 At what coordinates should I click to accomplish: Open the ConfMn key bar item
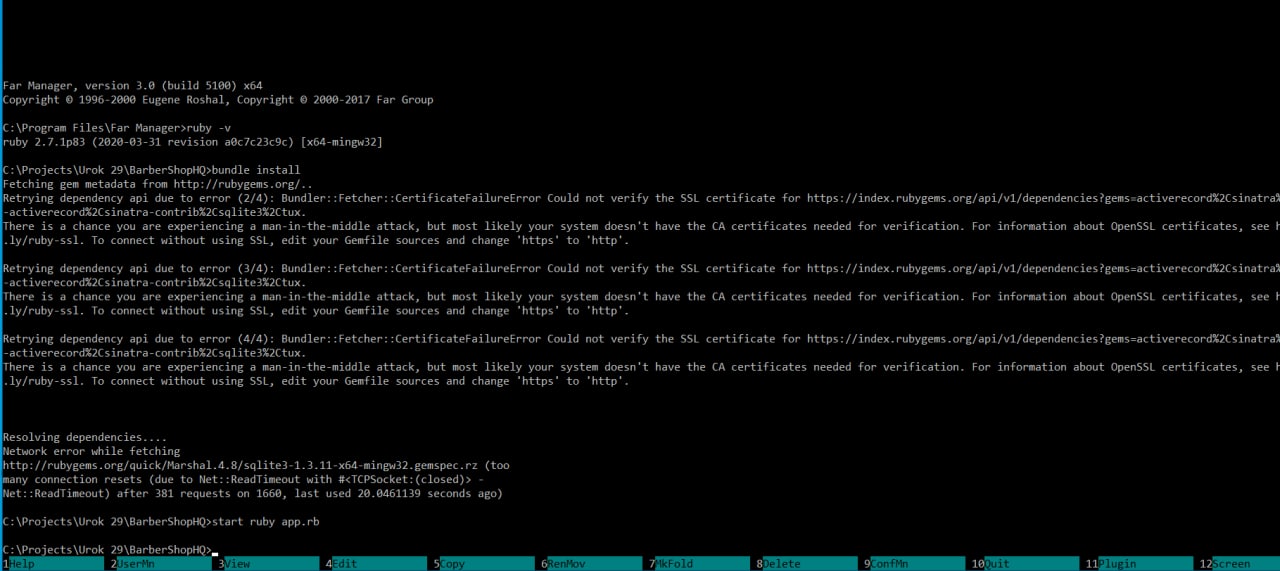tap(918, 564)
